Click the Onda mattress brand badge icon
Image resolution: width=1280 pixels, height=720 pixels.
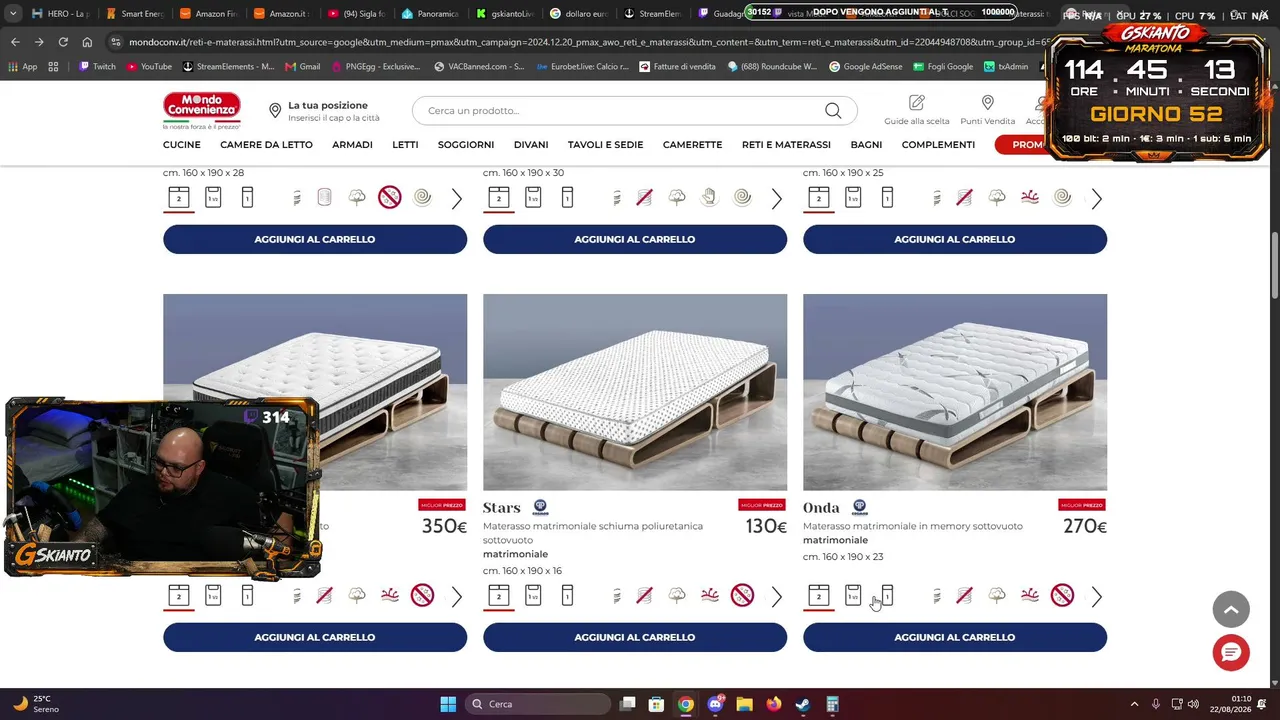tap(859, 507)
